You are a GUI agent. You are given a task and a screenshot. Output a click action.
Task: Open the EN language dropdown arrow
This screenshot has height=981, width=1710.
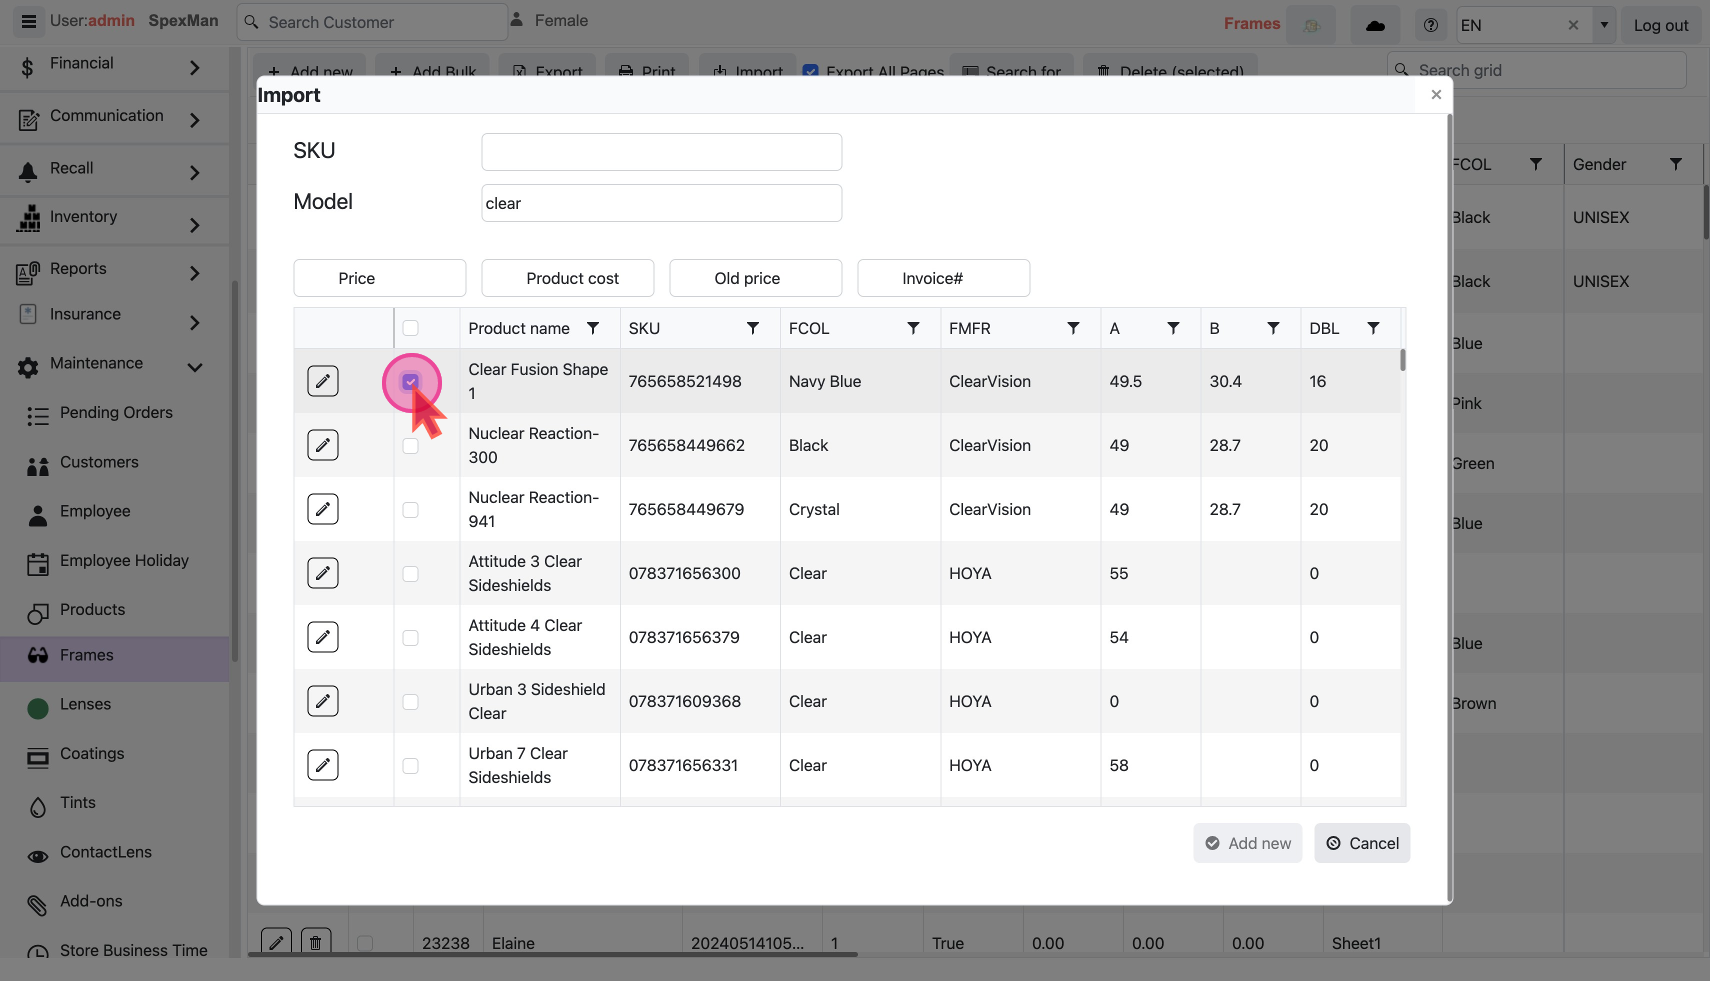(x=1604, y=25)
